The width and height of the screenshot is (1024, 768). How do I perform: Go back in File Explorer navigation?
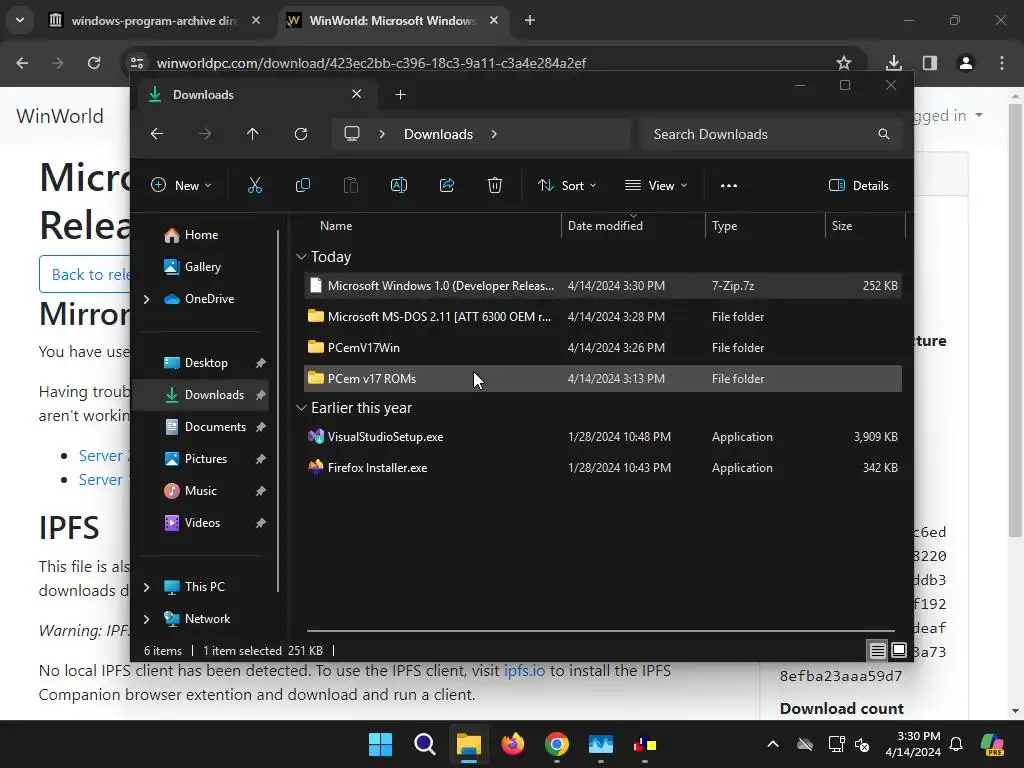coord(157,134)
